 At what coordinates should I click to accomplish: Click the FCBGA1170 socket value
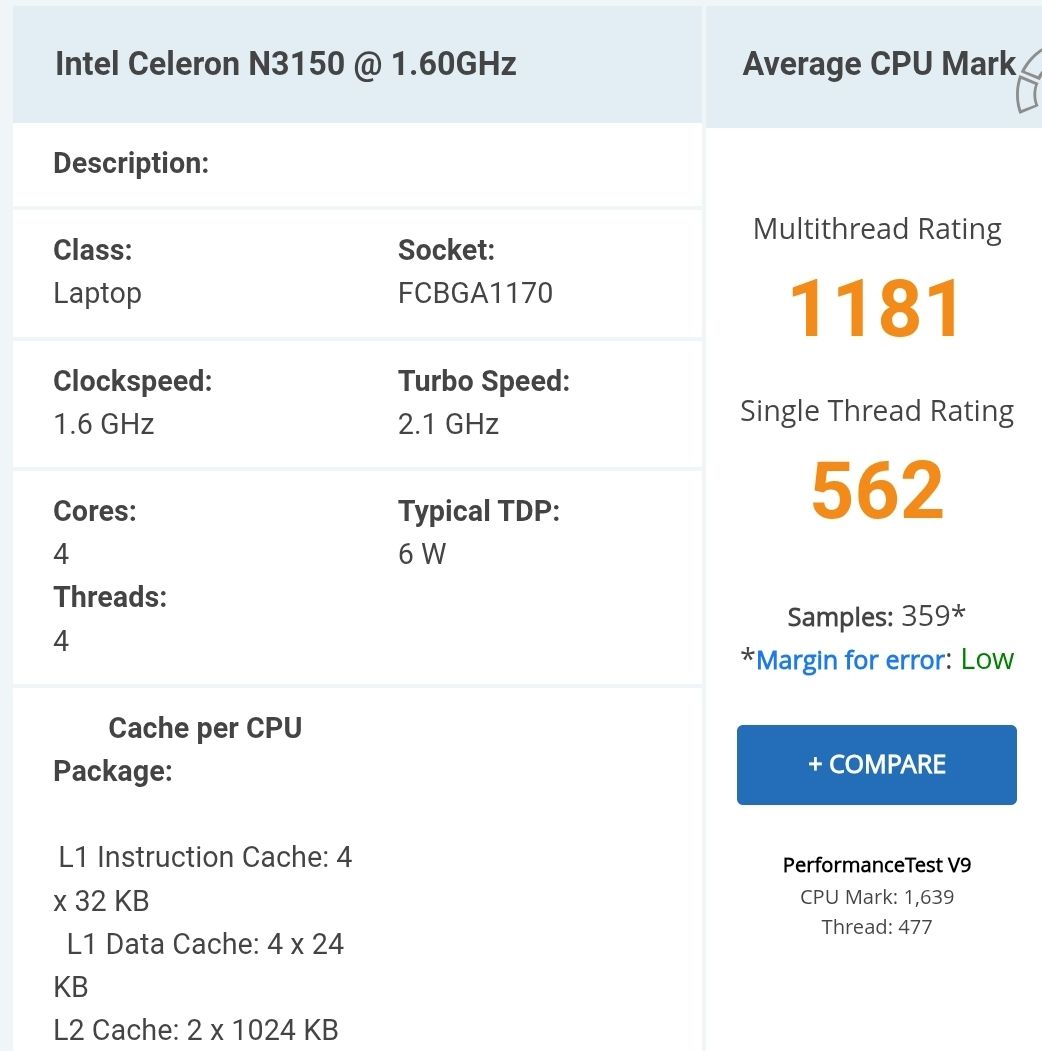coord(475,293)
